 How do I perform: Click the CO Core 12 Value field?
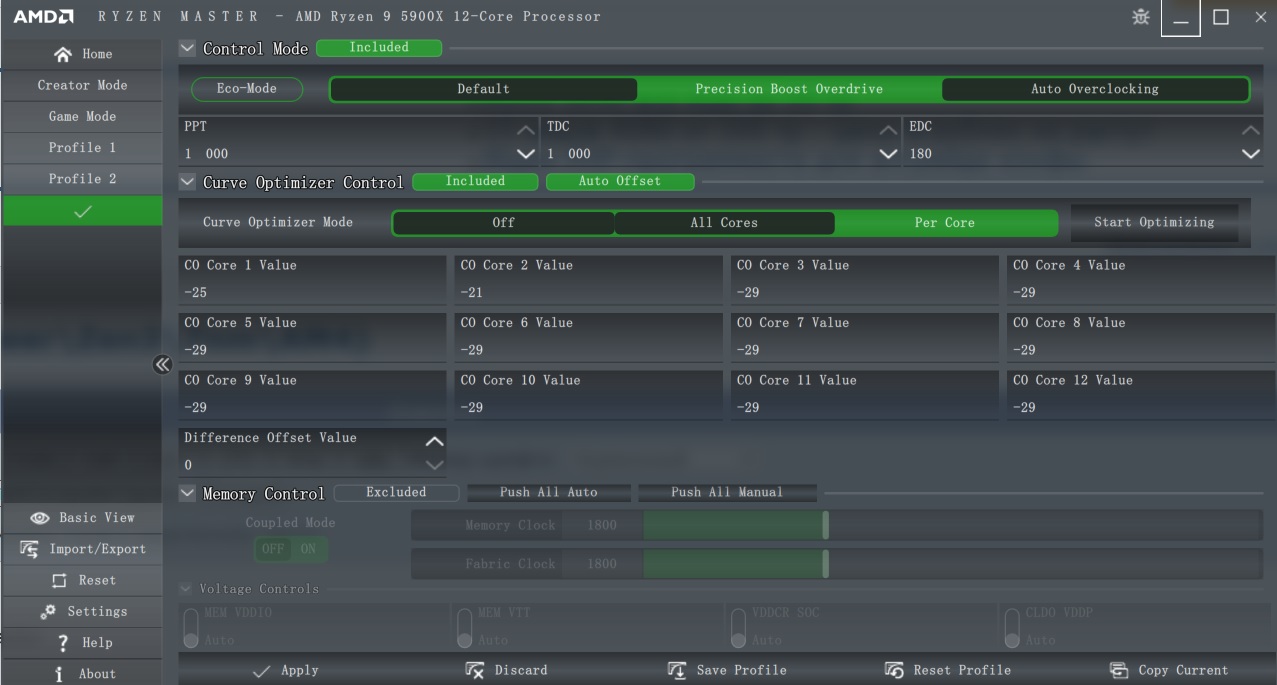[1141, 395]
